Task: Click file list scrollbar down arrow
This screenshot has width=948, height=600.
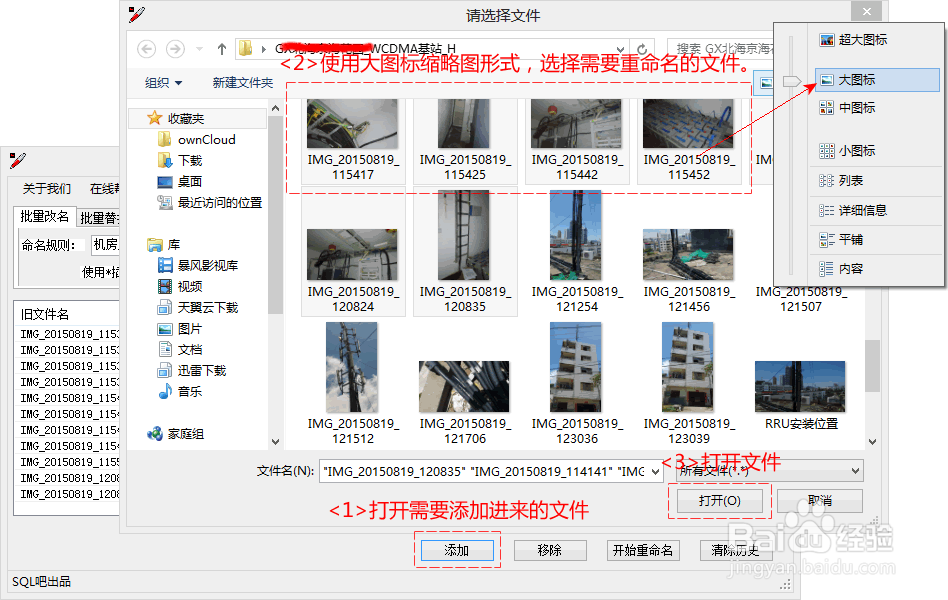Action: coord(872,442)
